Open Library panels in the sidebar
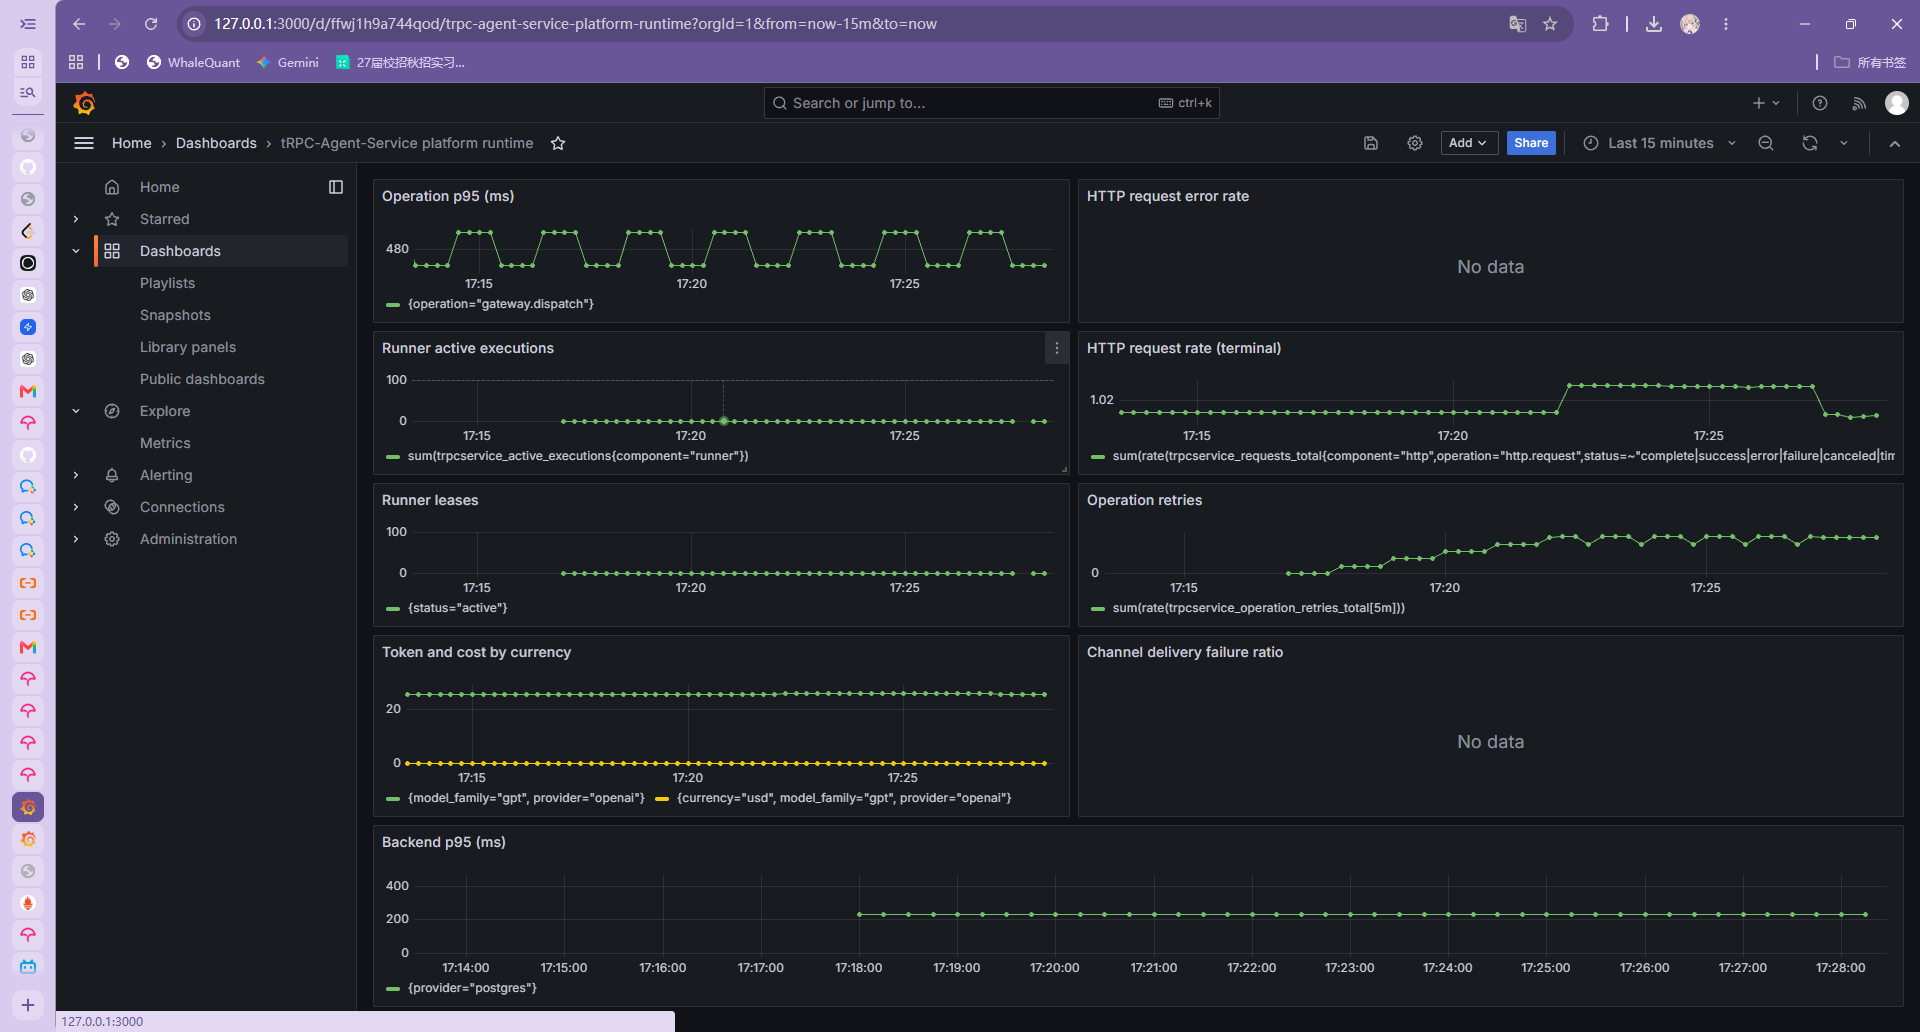Image resolution: width=1920 pixels, height=1032 pixels. (188, 347)
